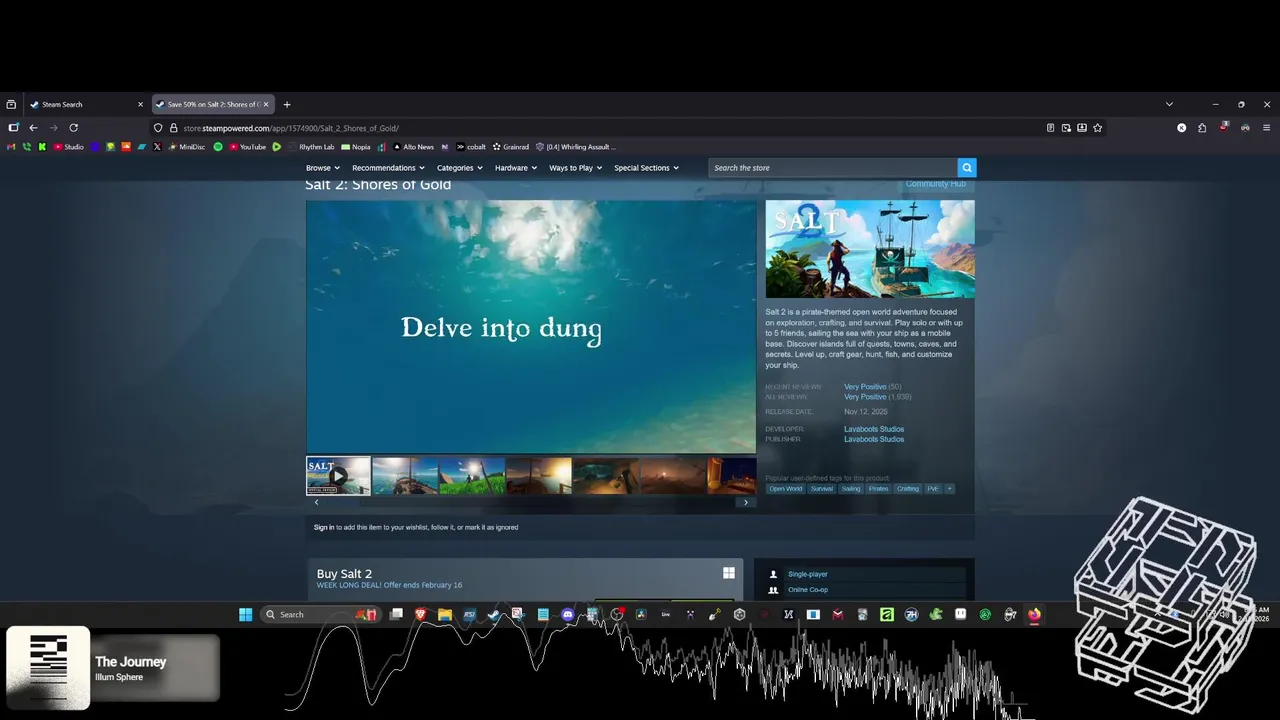Screen dimensions: 1280x720
Task: Select the Open World tag
Action: (786, 489)
